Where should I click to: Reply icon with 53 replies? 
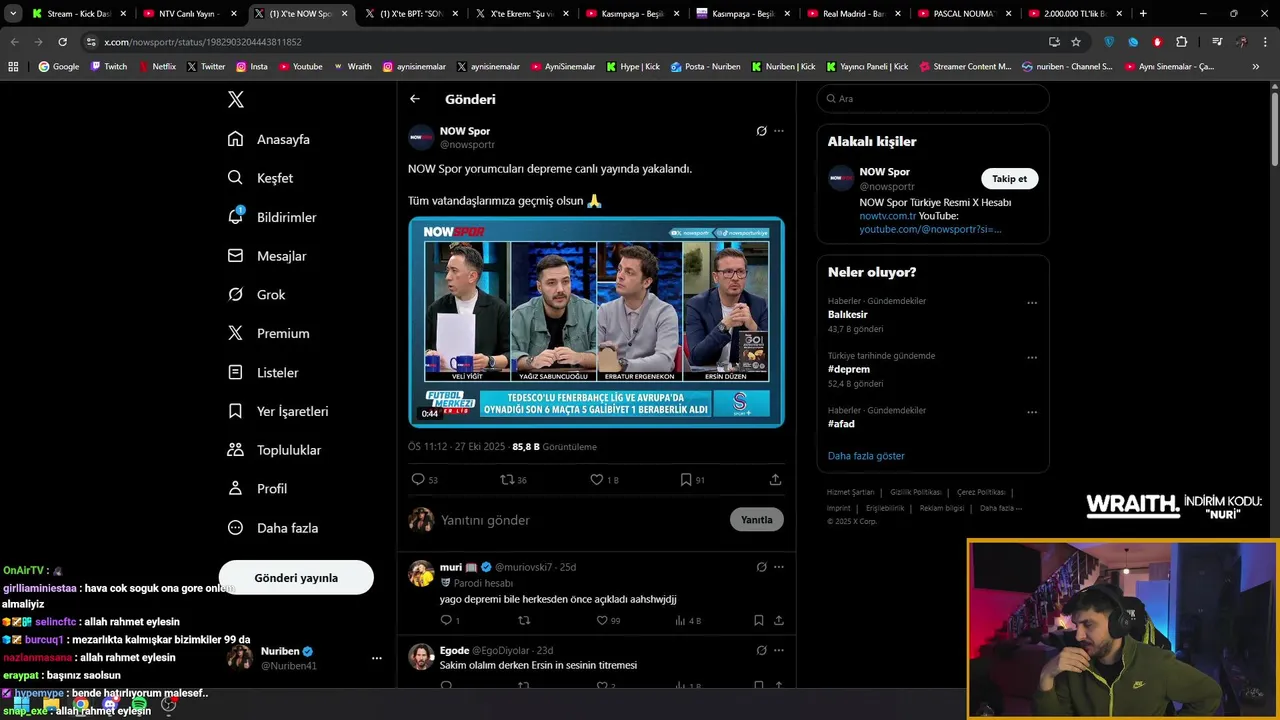(418, 480)
